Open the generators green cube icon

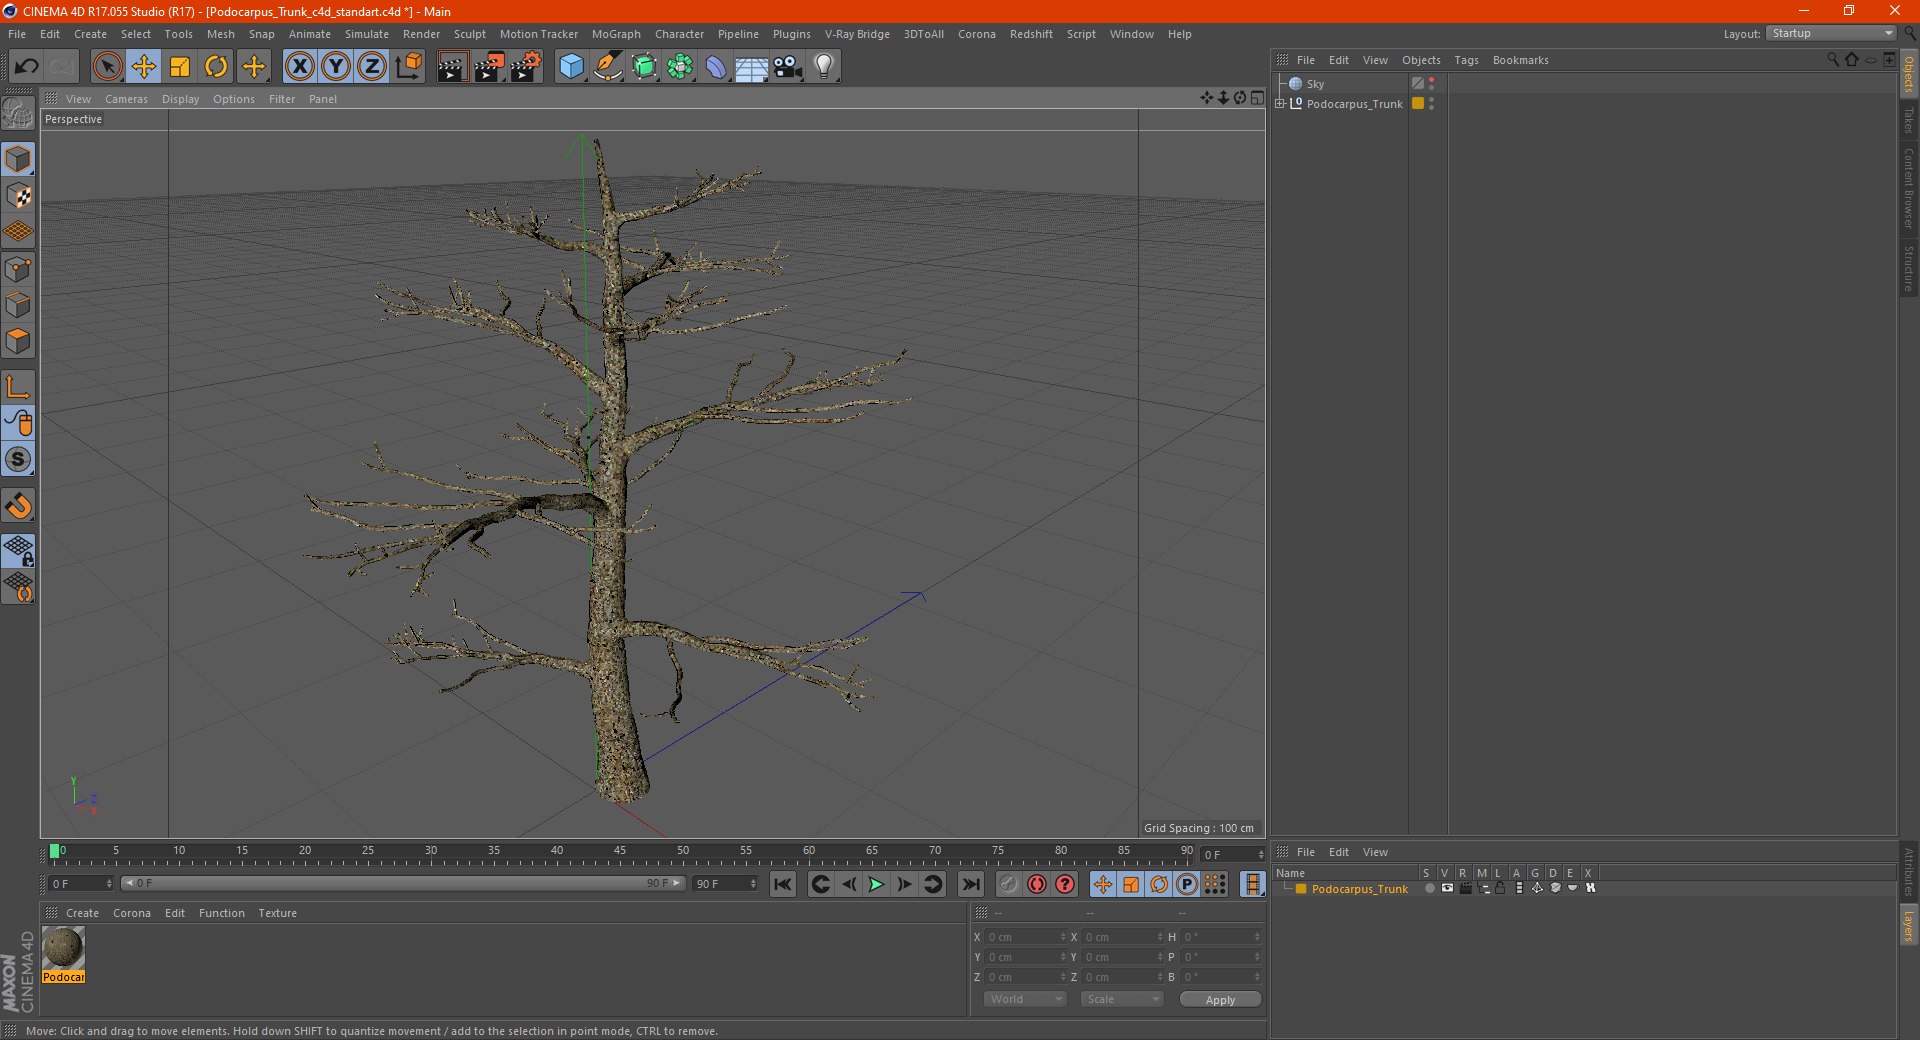[x=644, y=67]
